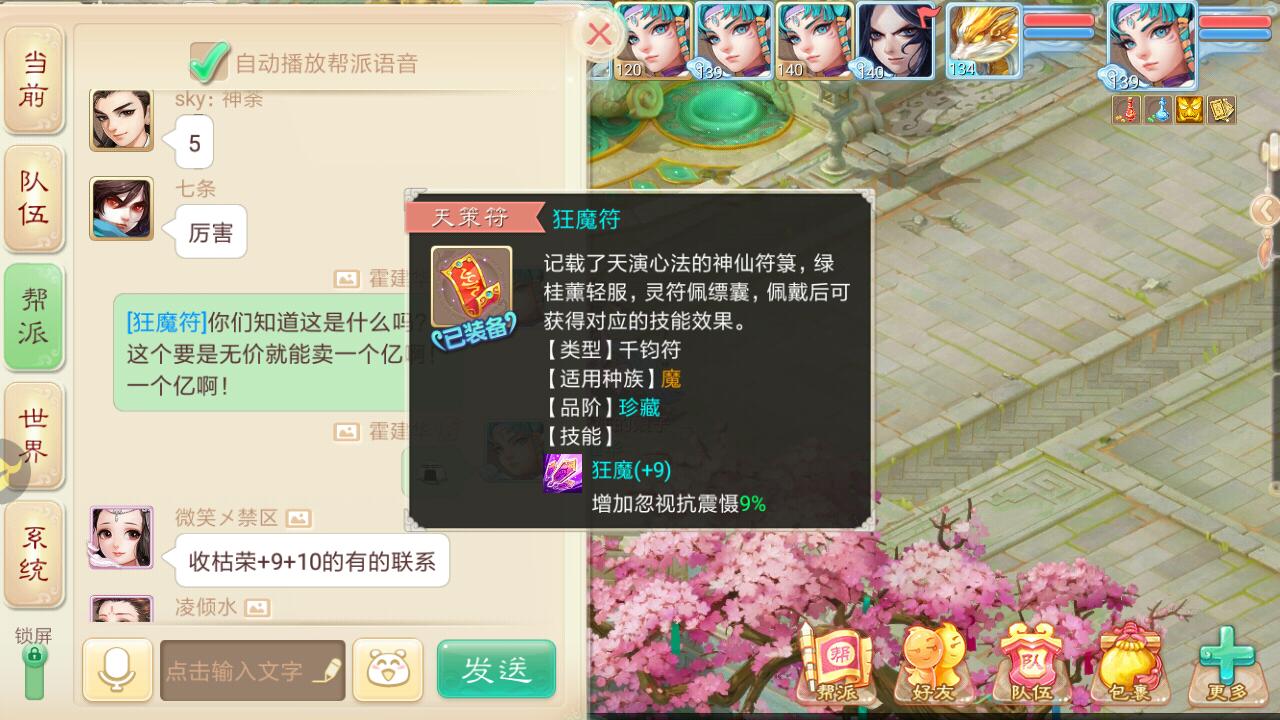Toggle 自动播放帮派语音 checkbox
This screenshot has height=720, width=1280.
click(209, 63)
